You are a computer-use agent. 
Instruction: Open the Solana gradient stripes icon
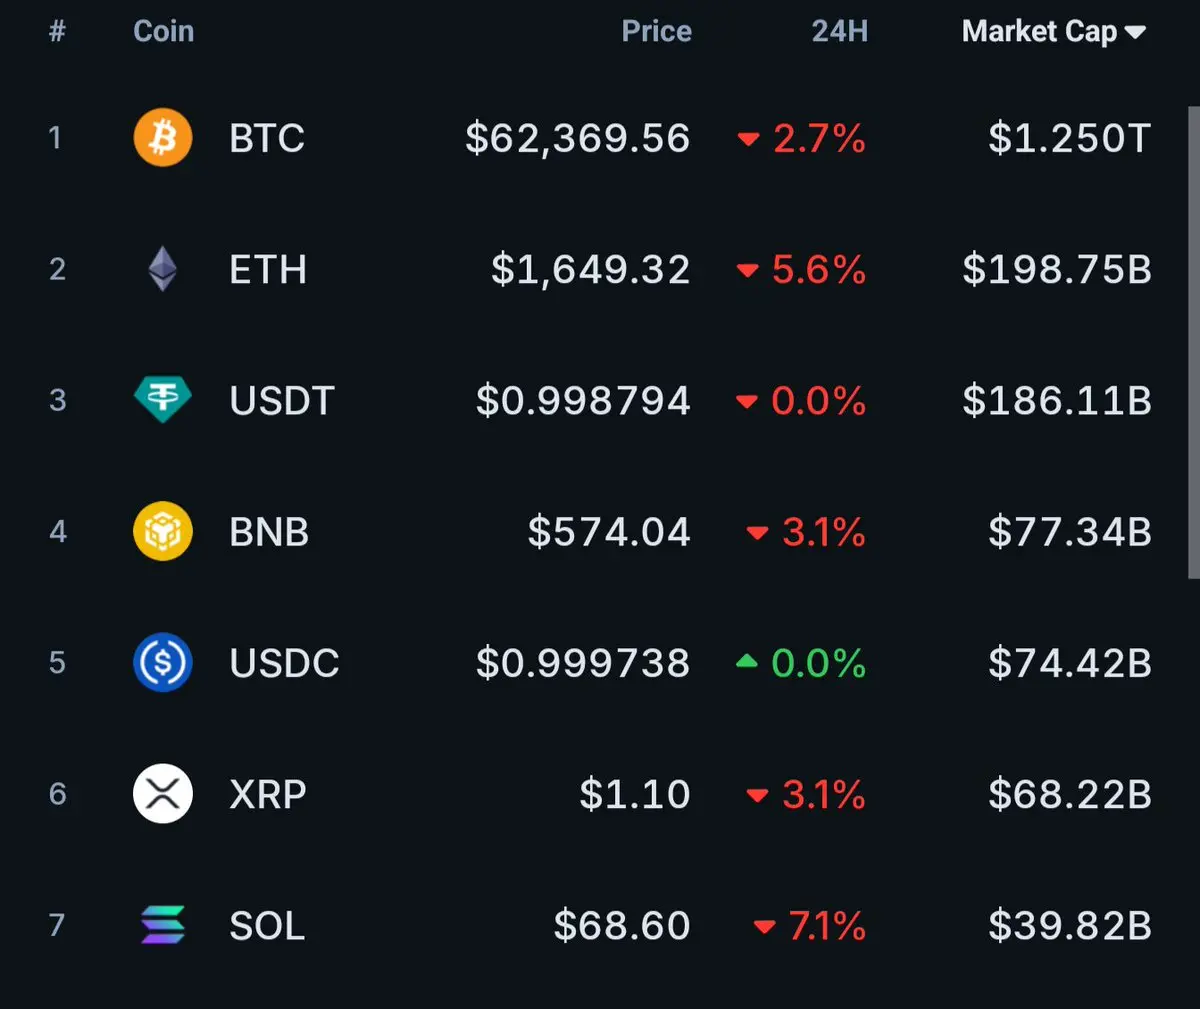(163, 925)
